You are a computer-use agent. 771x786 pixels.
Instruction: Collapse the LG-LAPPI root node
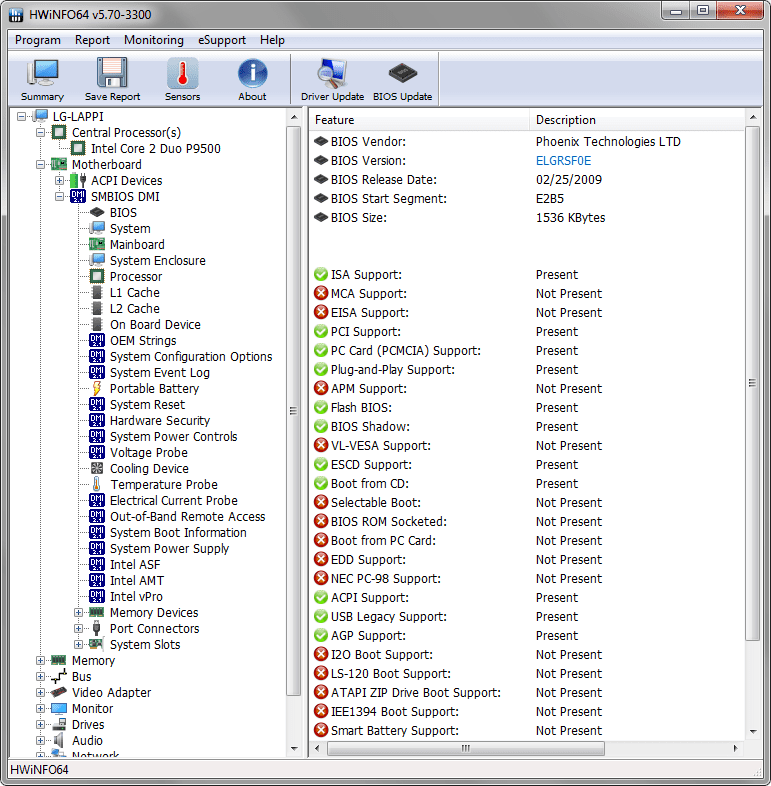tap(21, 116)
